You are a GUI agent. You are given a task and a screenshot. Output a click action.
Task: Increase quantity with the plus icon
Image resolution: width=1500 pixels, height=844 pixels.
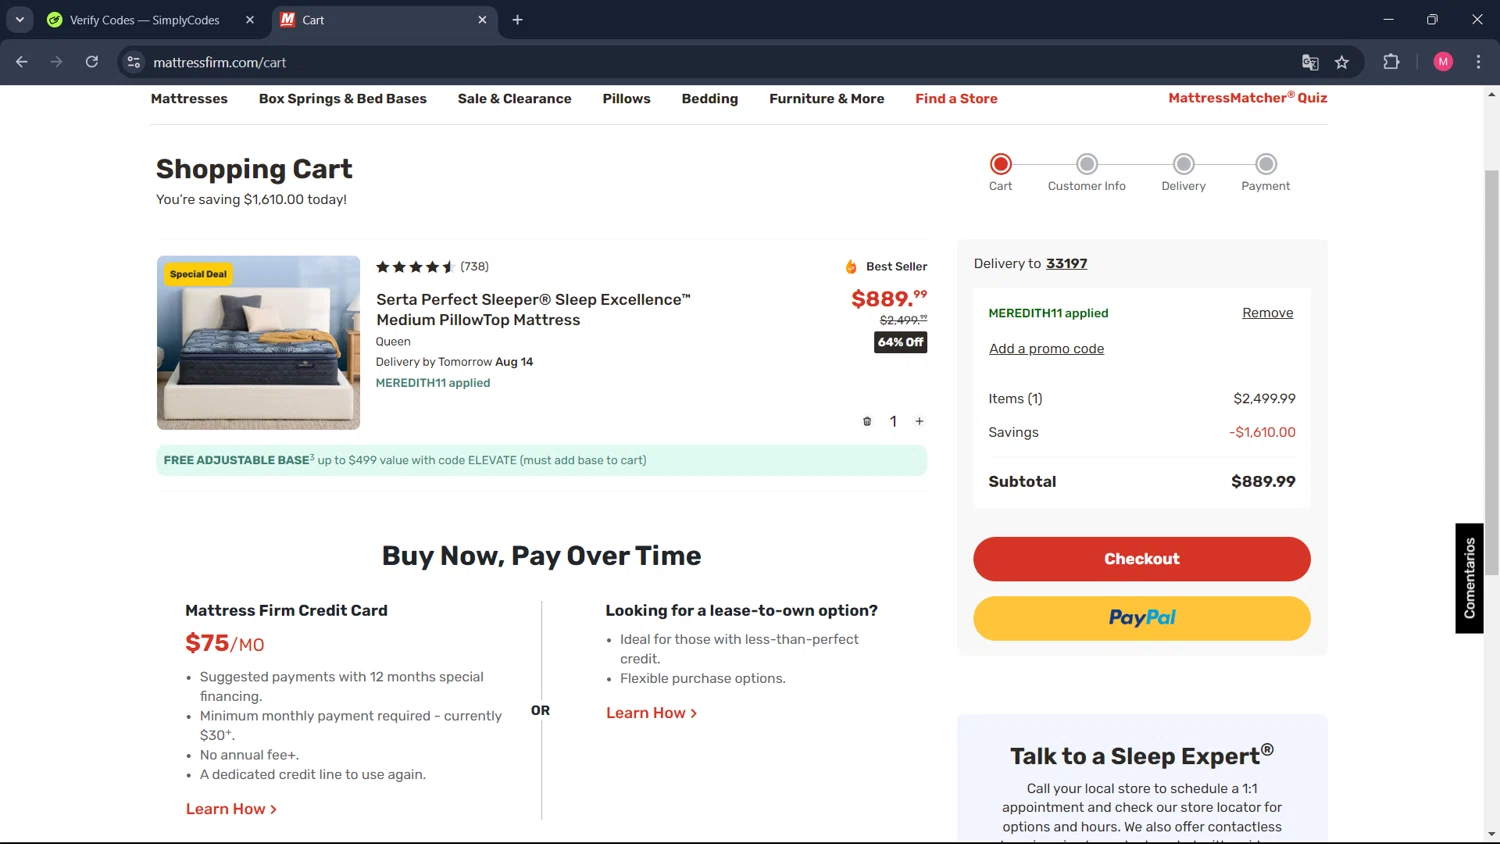tap(919, 422)
